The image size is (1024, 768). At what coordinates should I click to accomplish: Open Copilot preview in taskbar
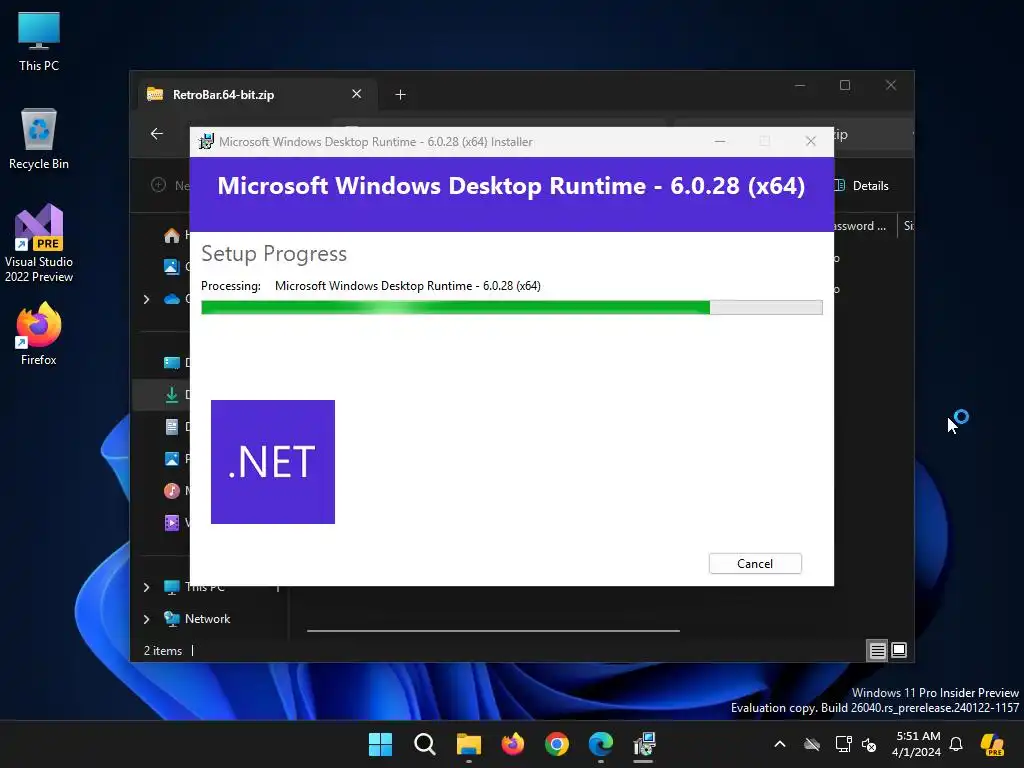pos(993,744)
